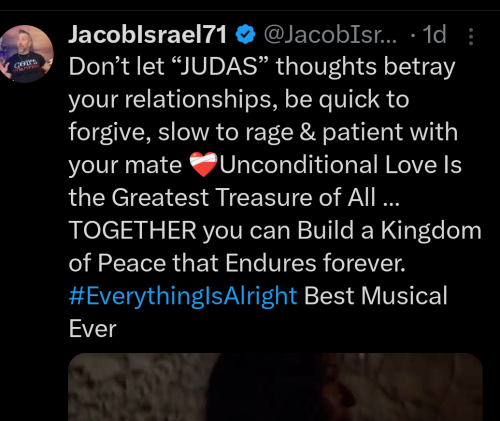Click the word "Ever" on the last line
This screenshot has height=421, width=500.
[x=92, y=329]
